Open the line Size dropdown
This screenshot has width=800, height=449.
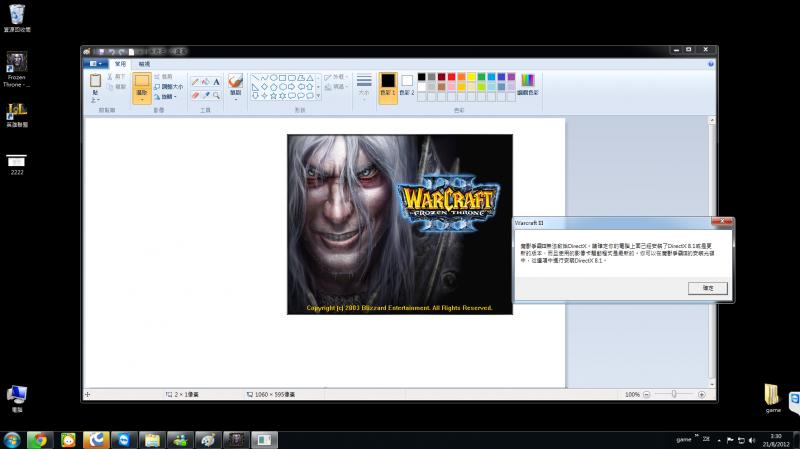[364, 86]
